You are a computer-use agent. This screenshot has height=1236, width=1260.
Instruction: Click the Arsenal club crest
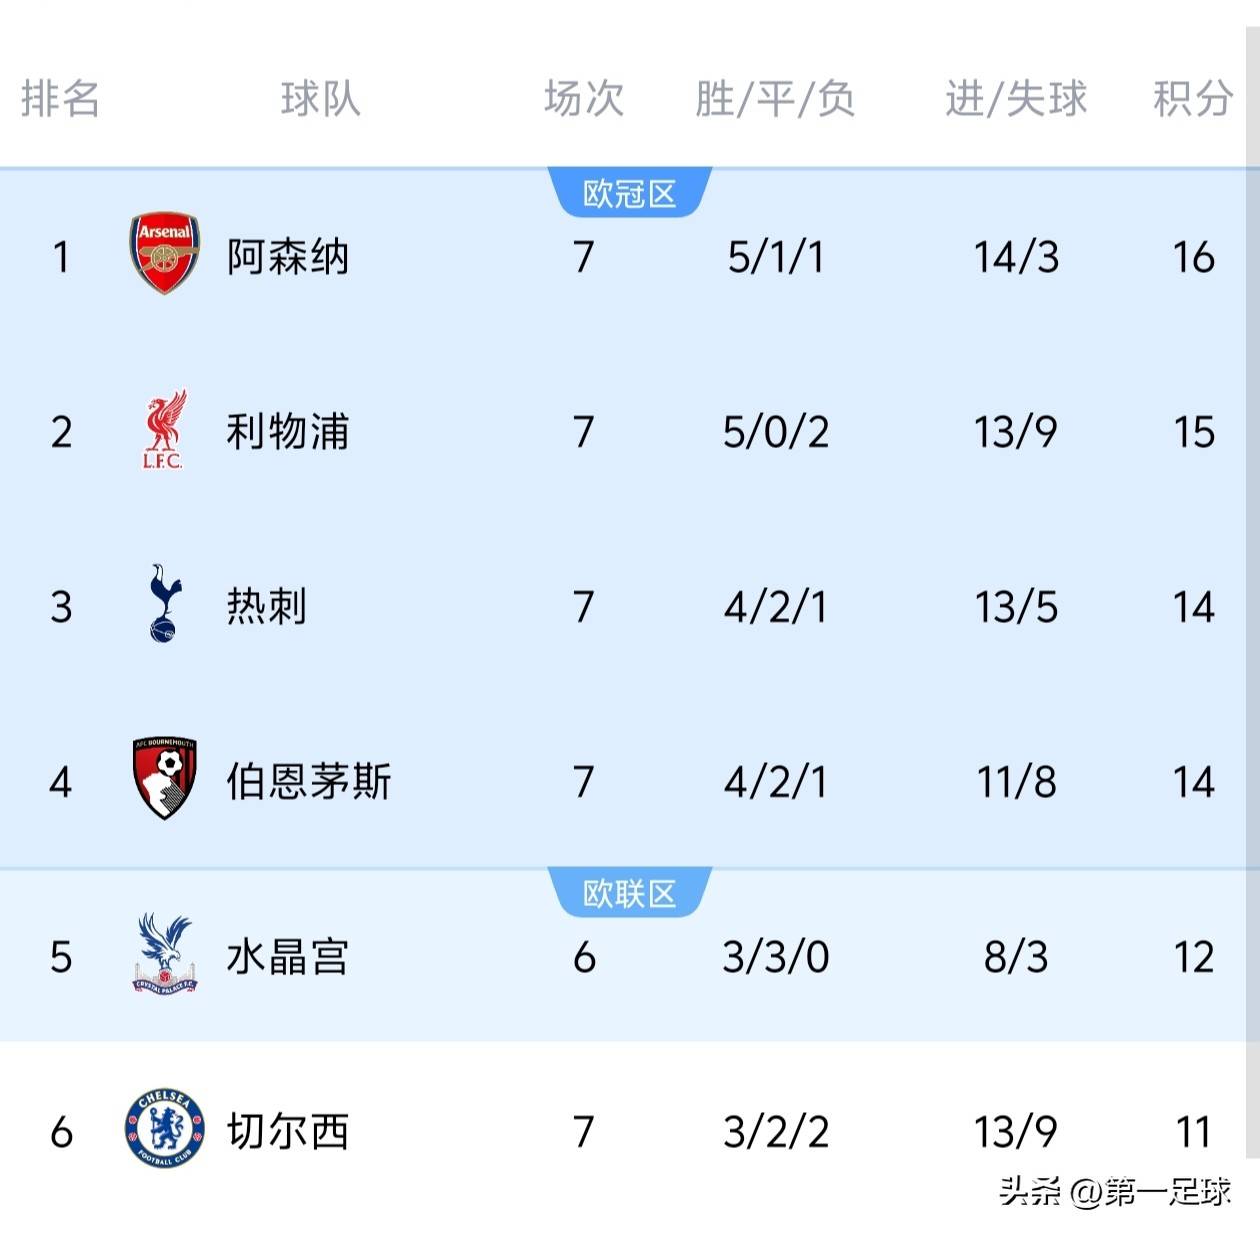(x=165, y=253)
